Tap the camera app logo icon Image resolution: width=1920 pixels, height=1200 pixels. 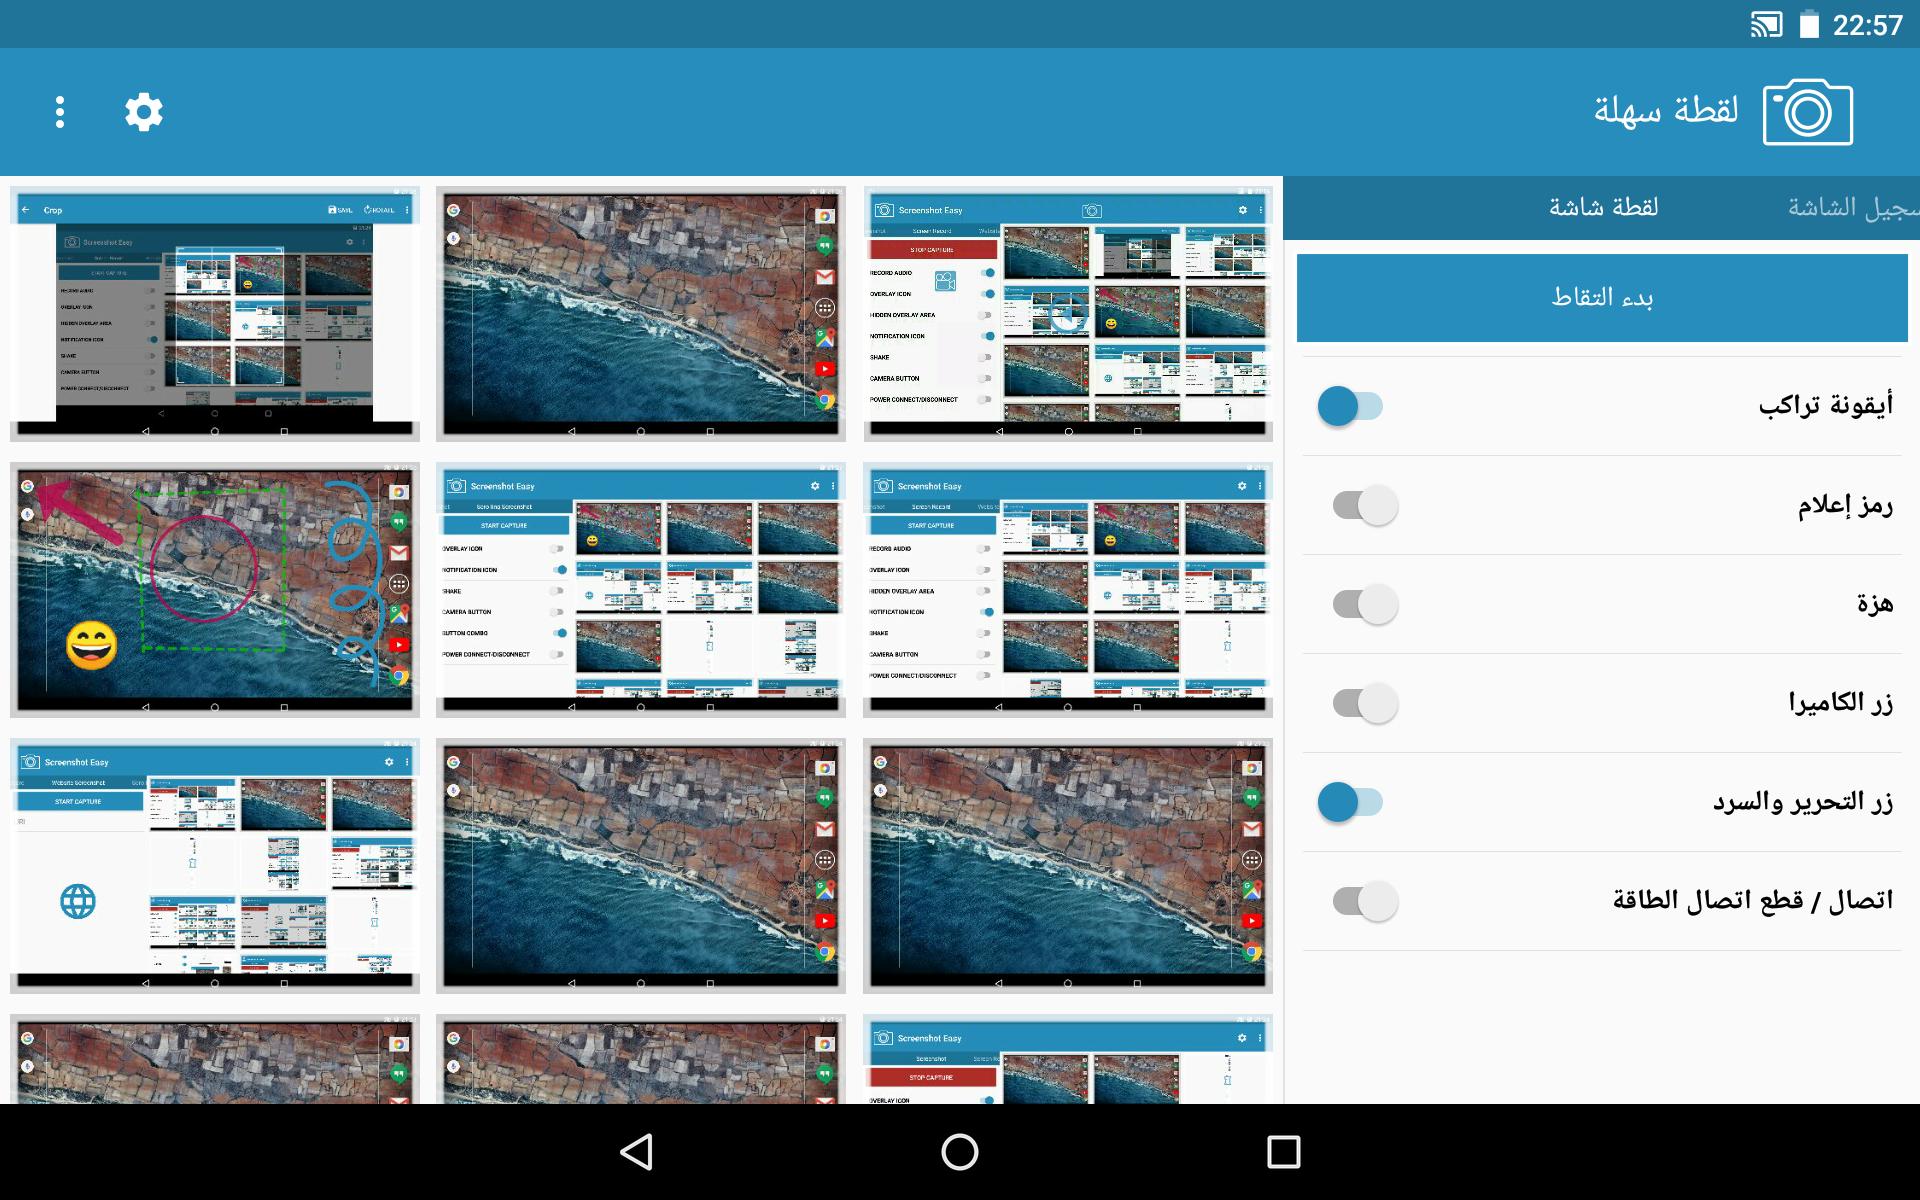(x=1808, y=112)
